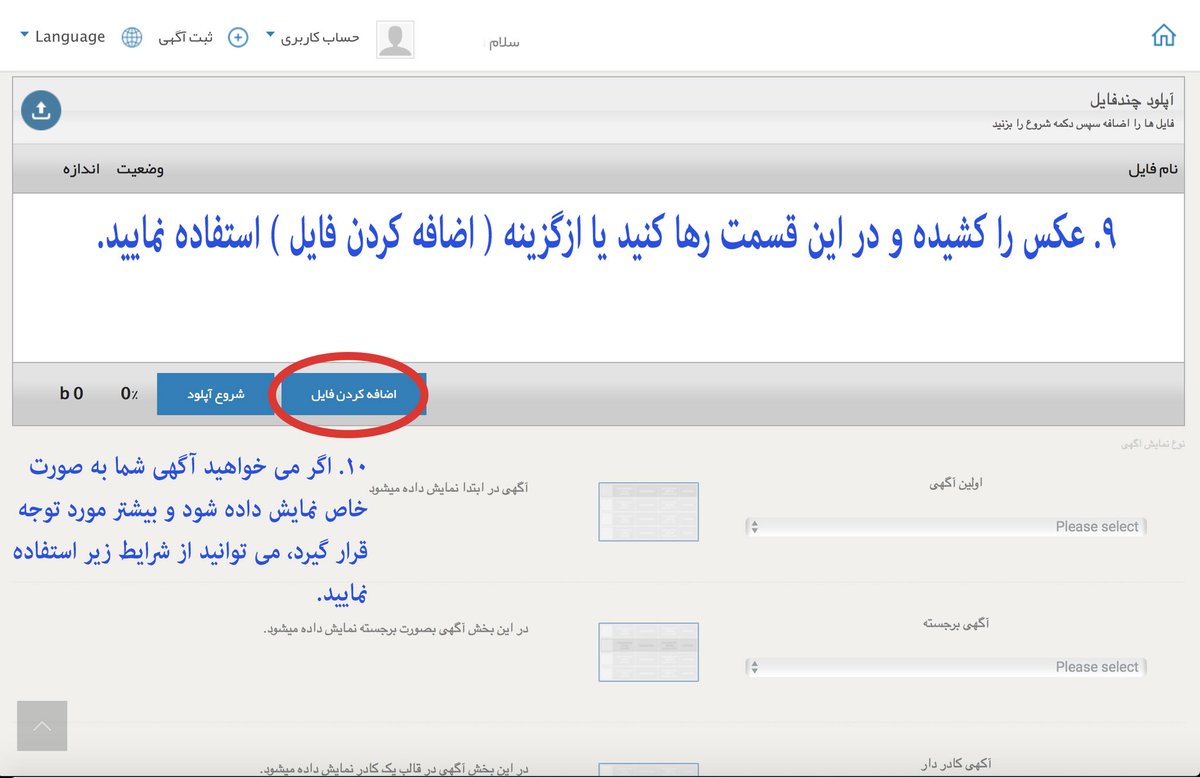The image size is (1200, 778).
Task: Click the آپلود چندفایل heading
Action: [x=1132, y=102]
